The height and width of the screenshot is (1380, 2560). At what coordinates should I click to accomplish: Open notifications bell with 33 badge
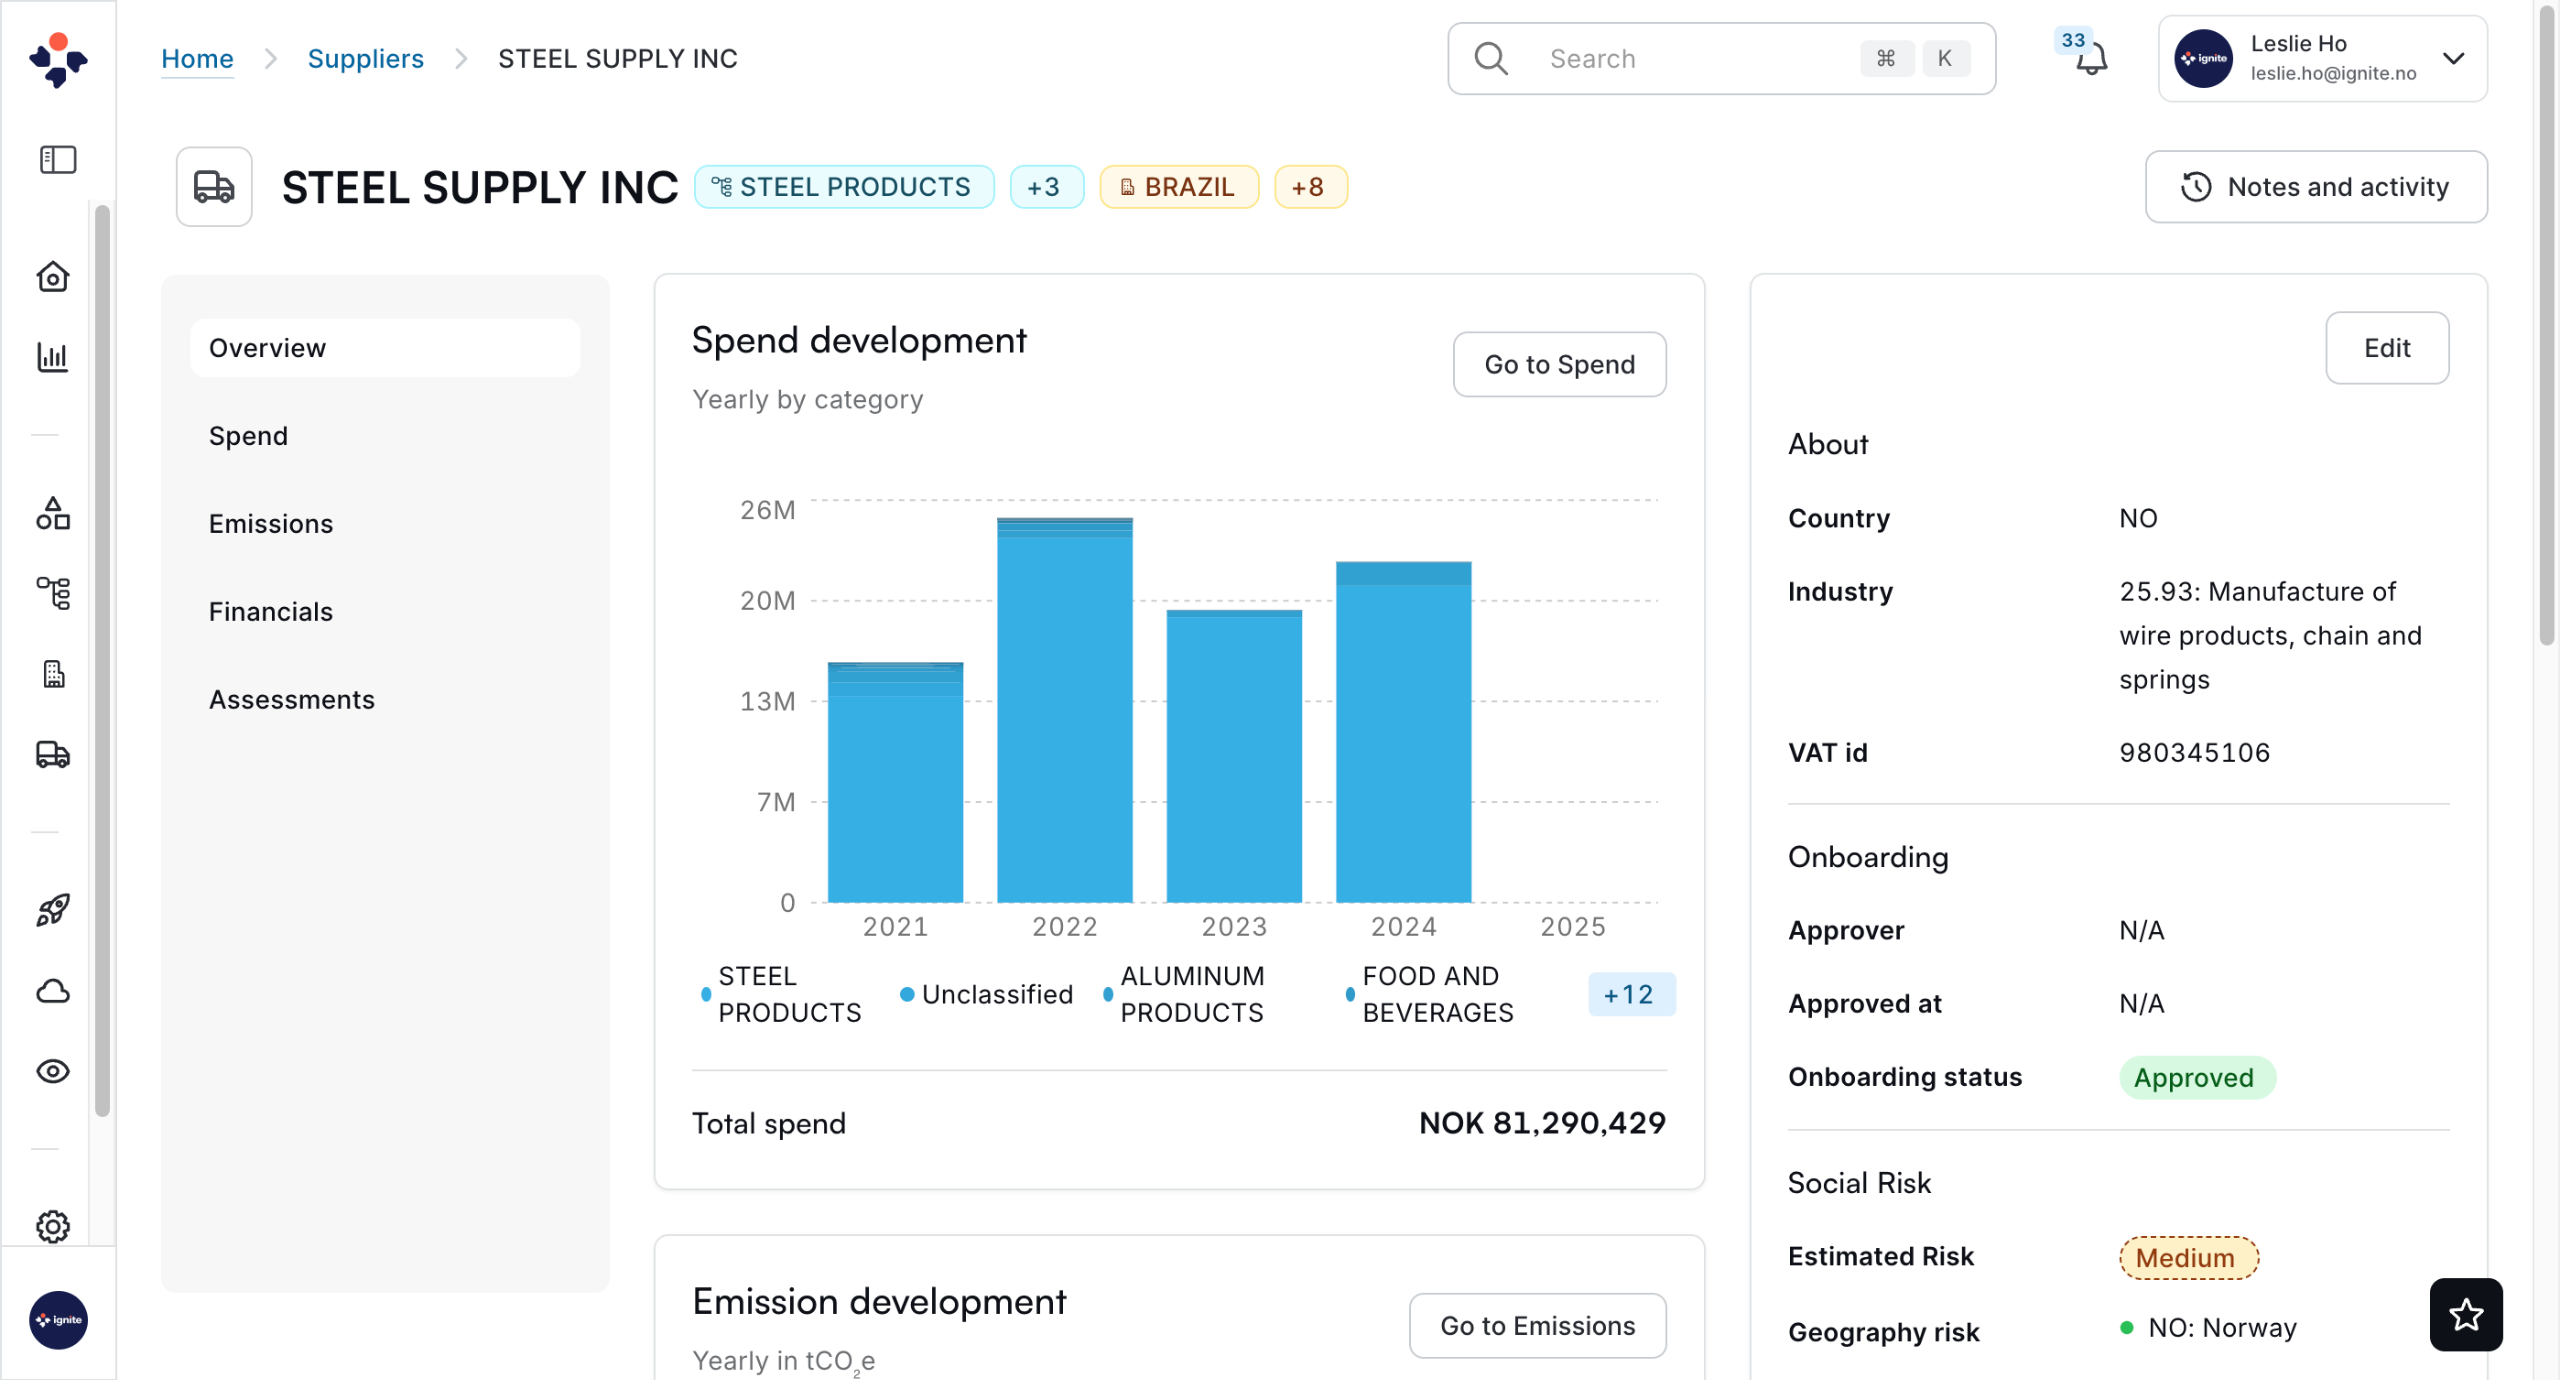[2090, 60]
